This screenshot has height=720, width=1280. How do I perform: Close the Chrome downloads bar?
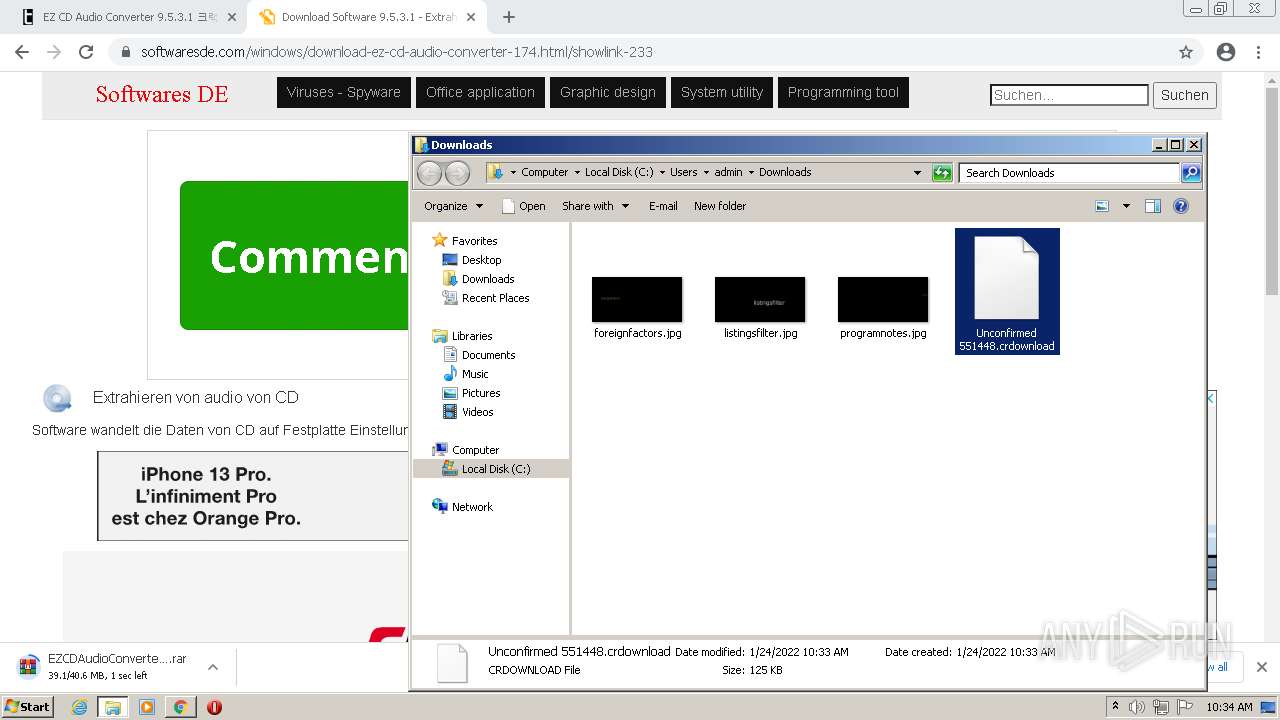pyautogui.click(x=1262, y=667)
